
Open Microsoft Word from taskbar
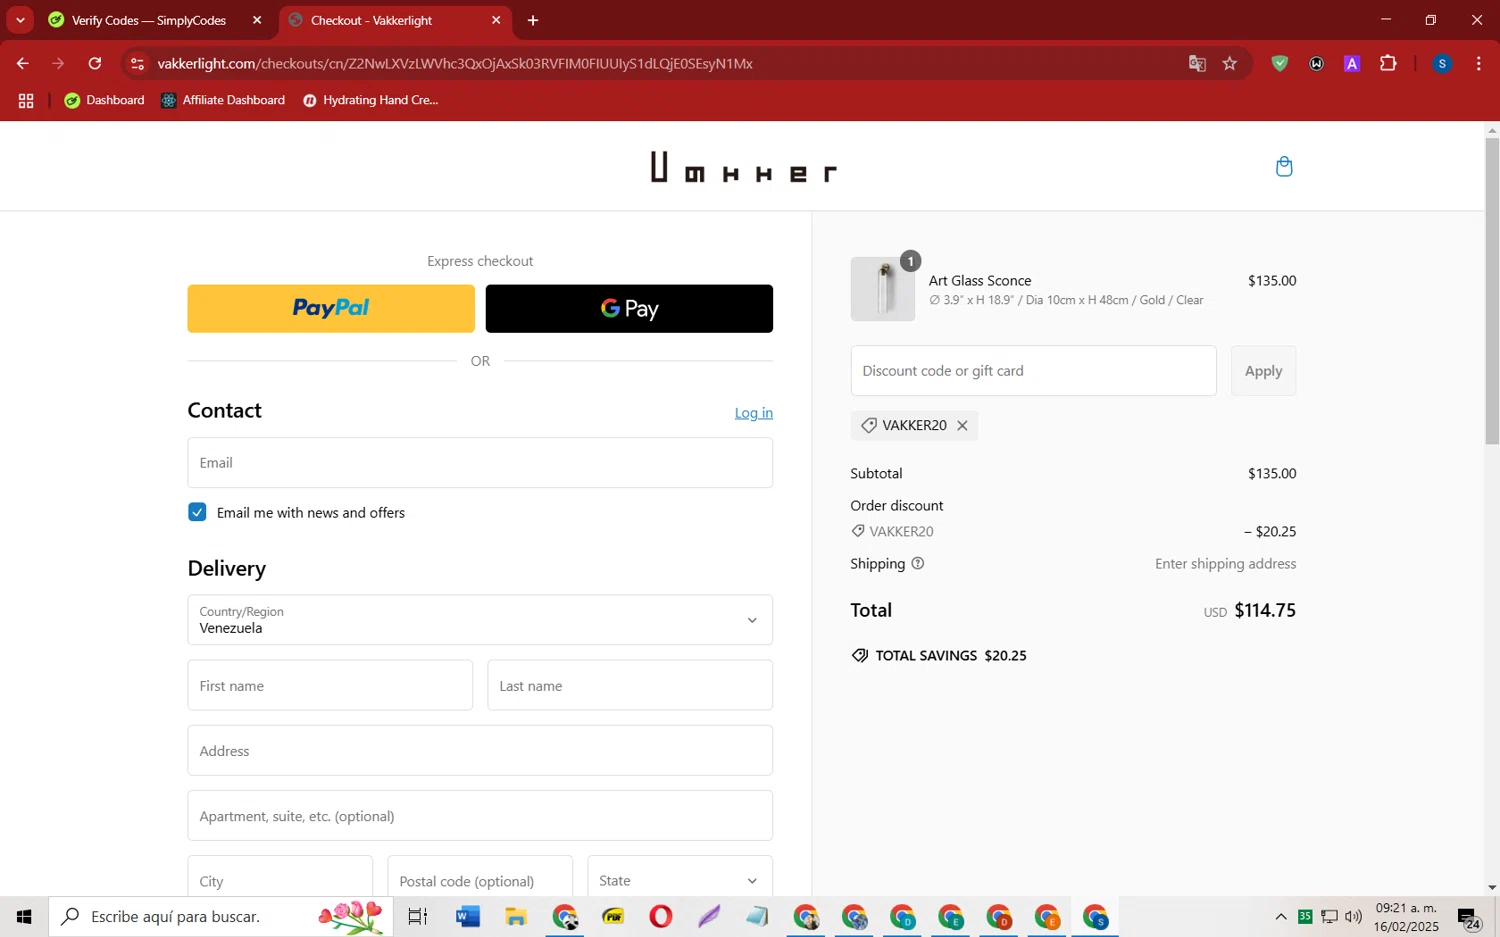coord(467,916)
